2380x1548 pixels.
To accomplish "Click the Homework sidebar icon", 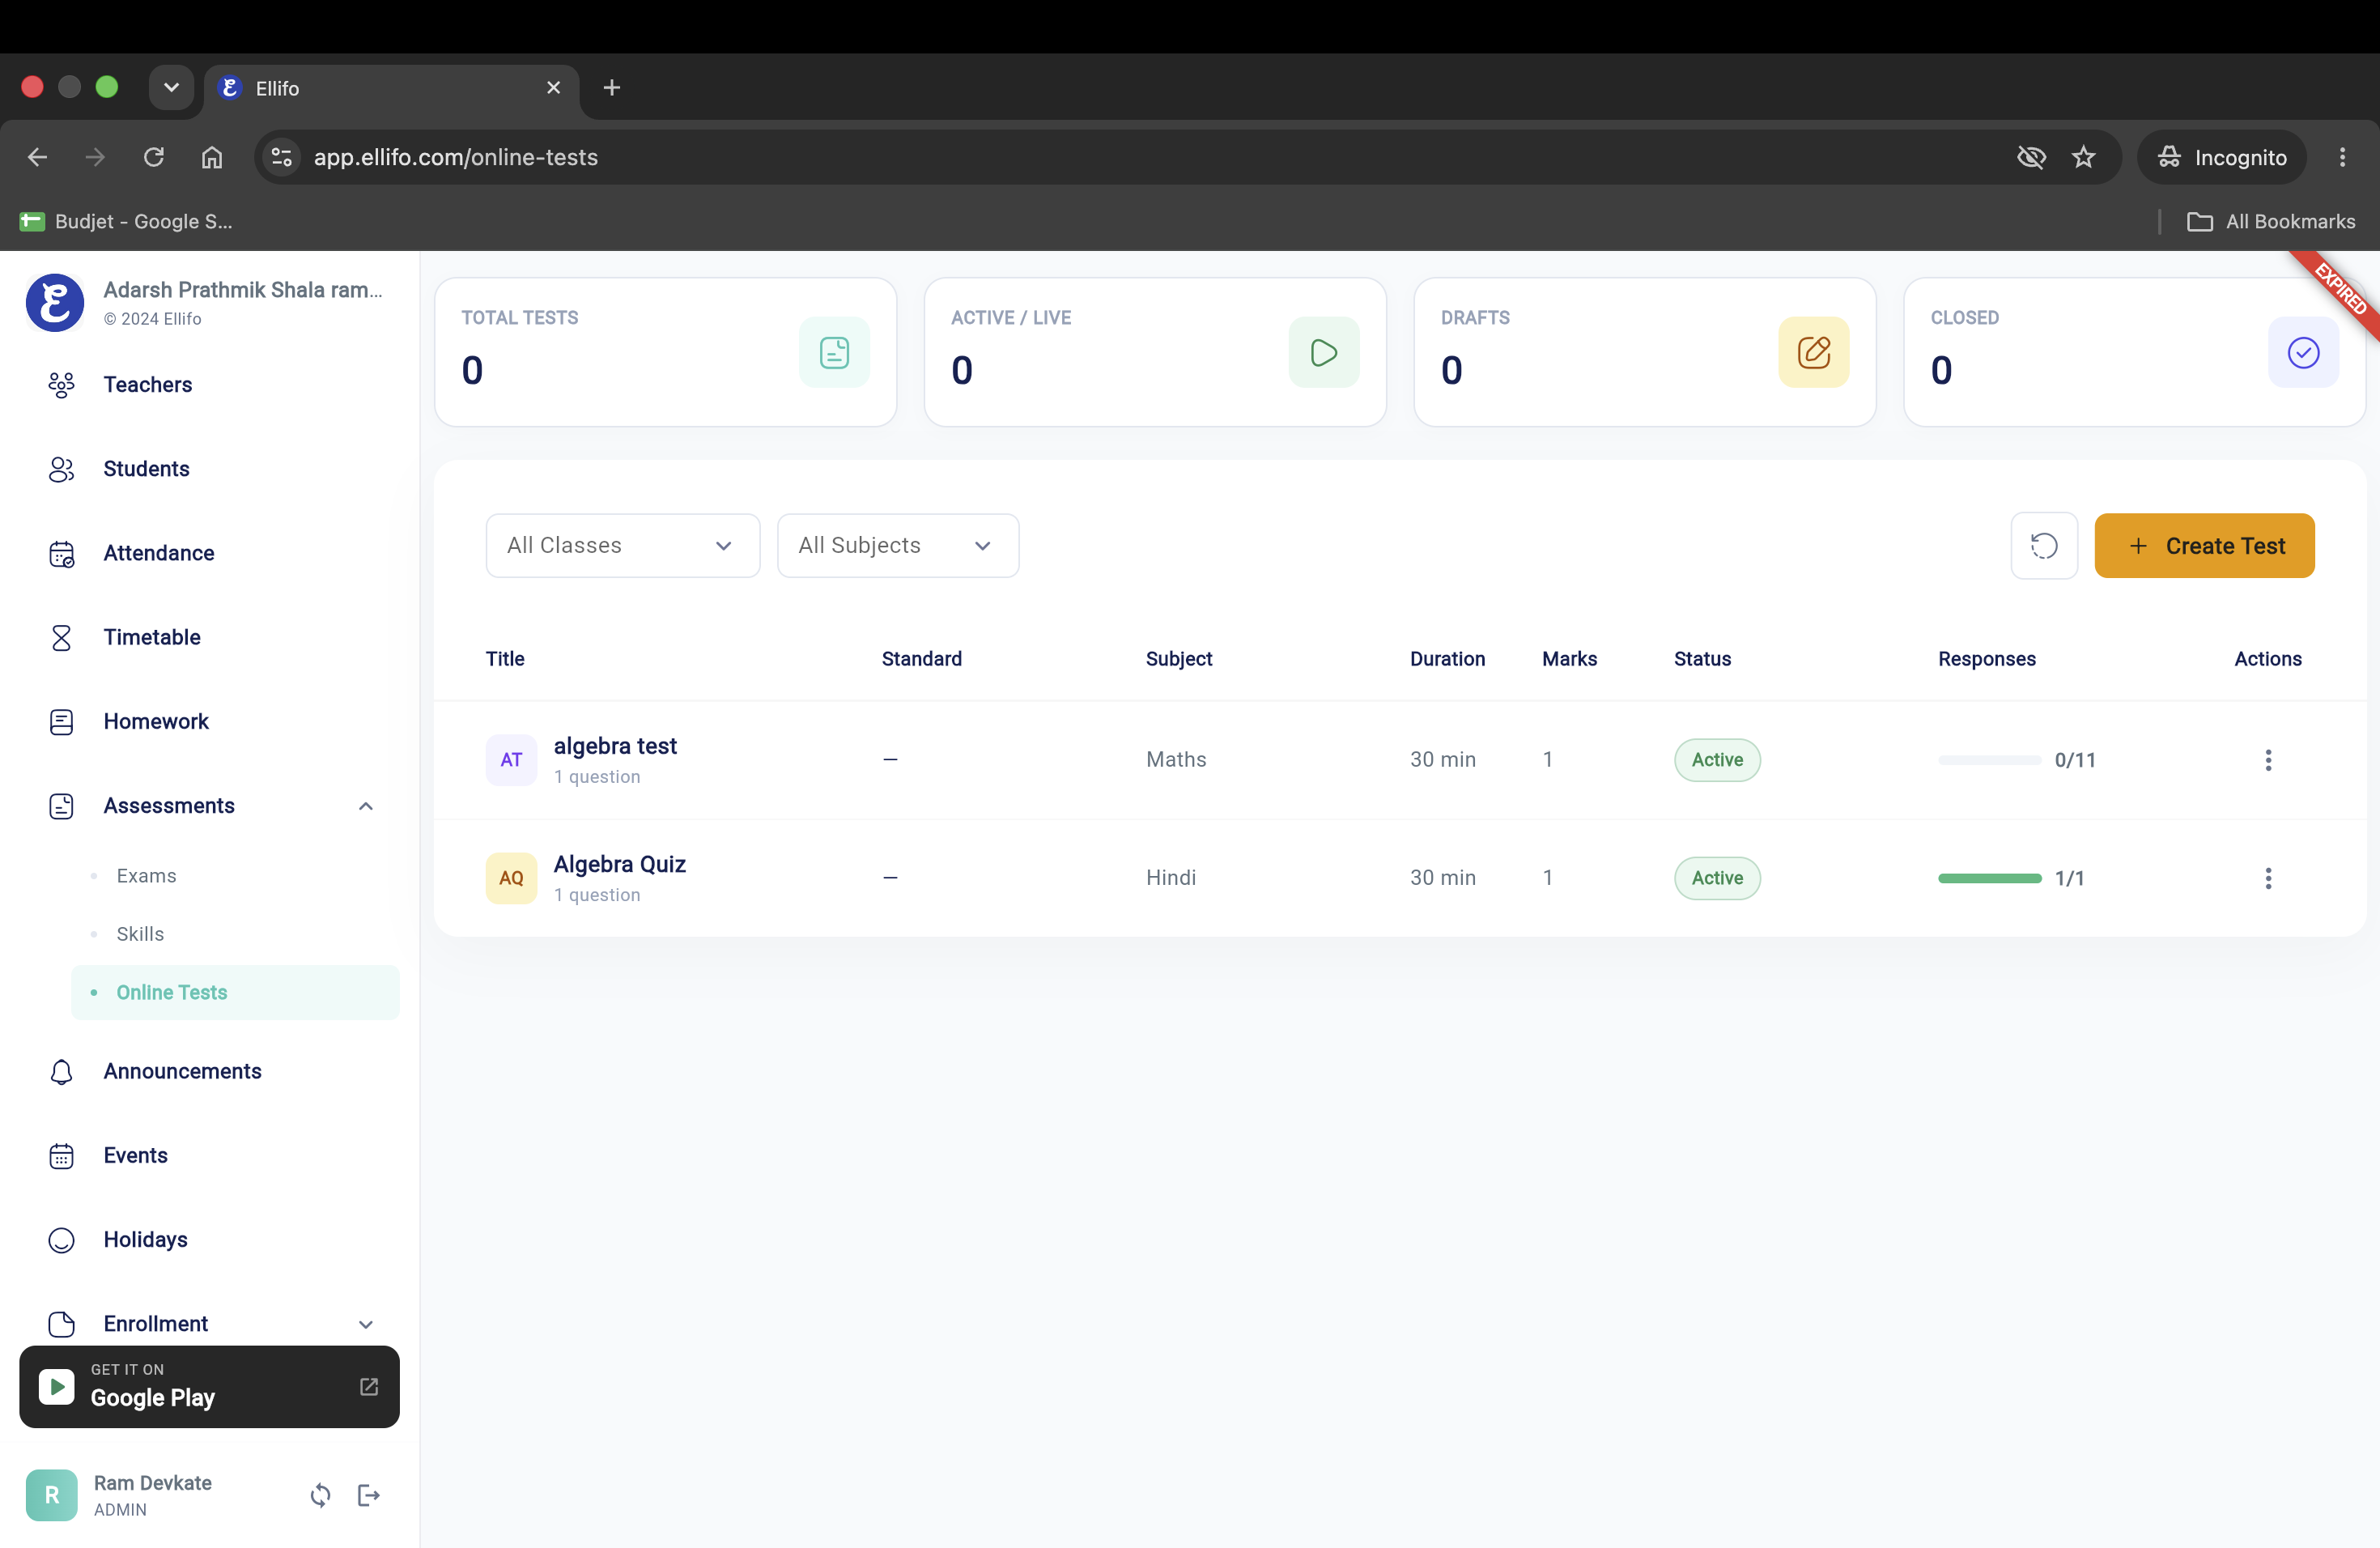I will pos(61,721).
